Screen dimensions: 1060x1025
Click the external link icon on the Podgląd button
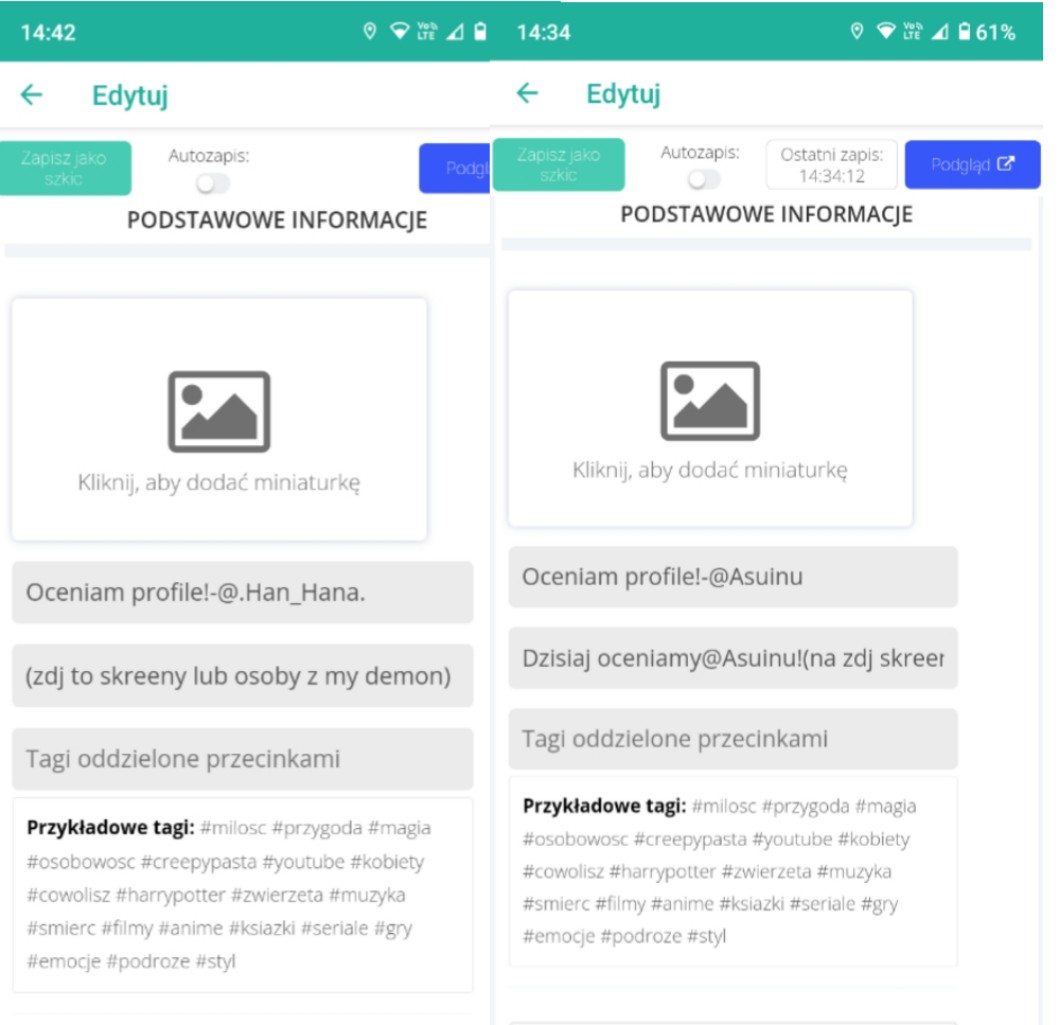click(x=1006, y=164)
